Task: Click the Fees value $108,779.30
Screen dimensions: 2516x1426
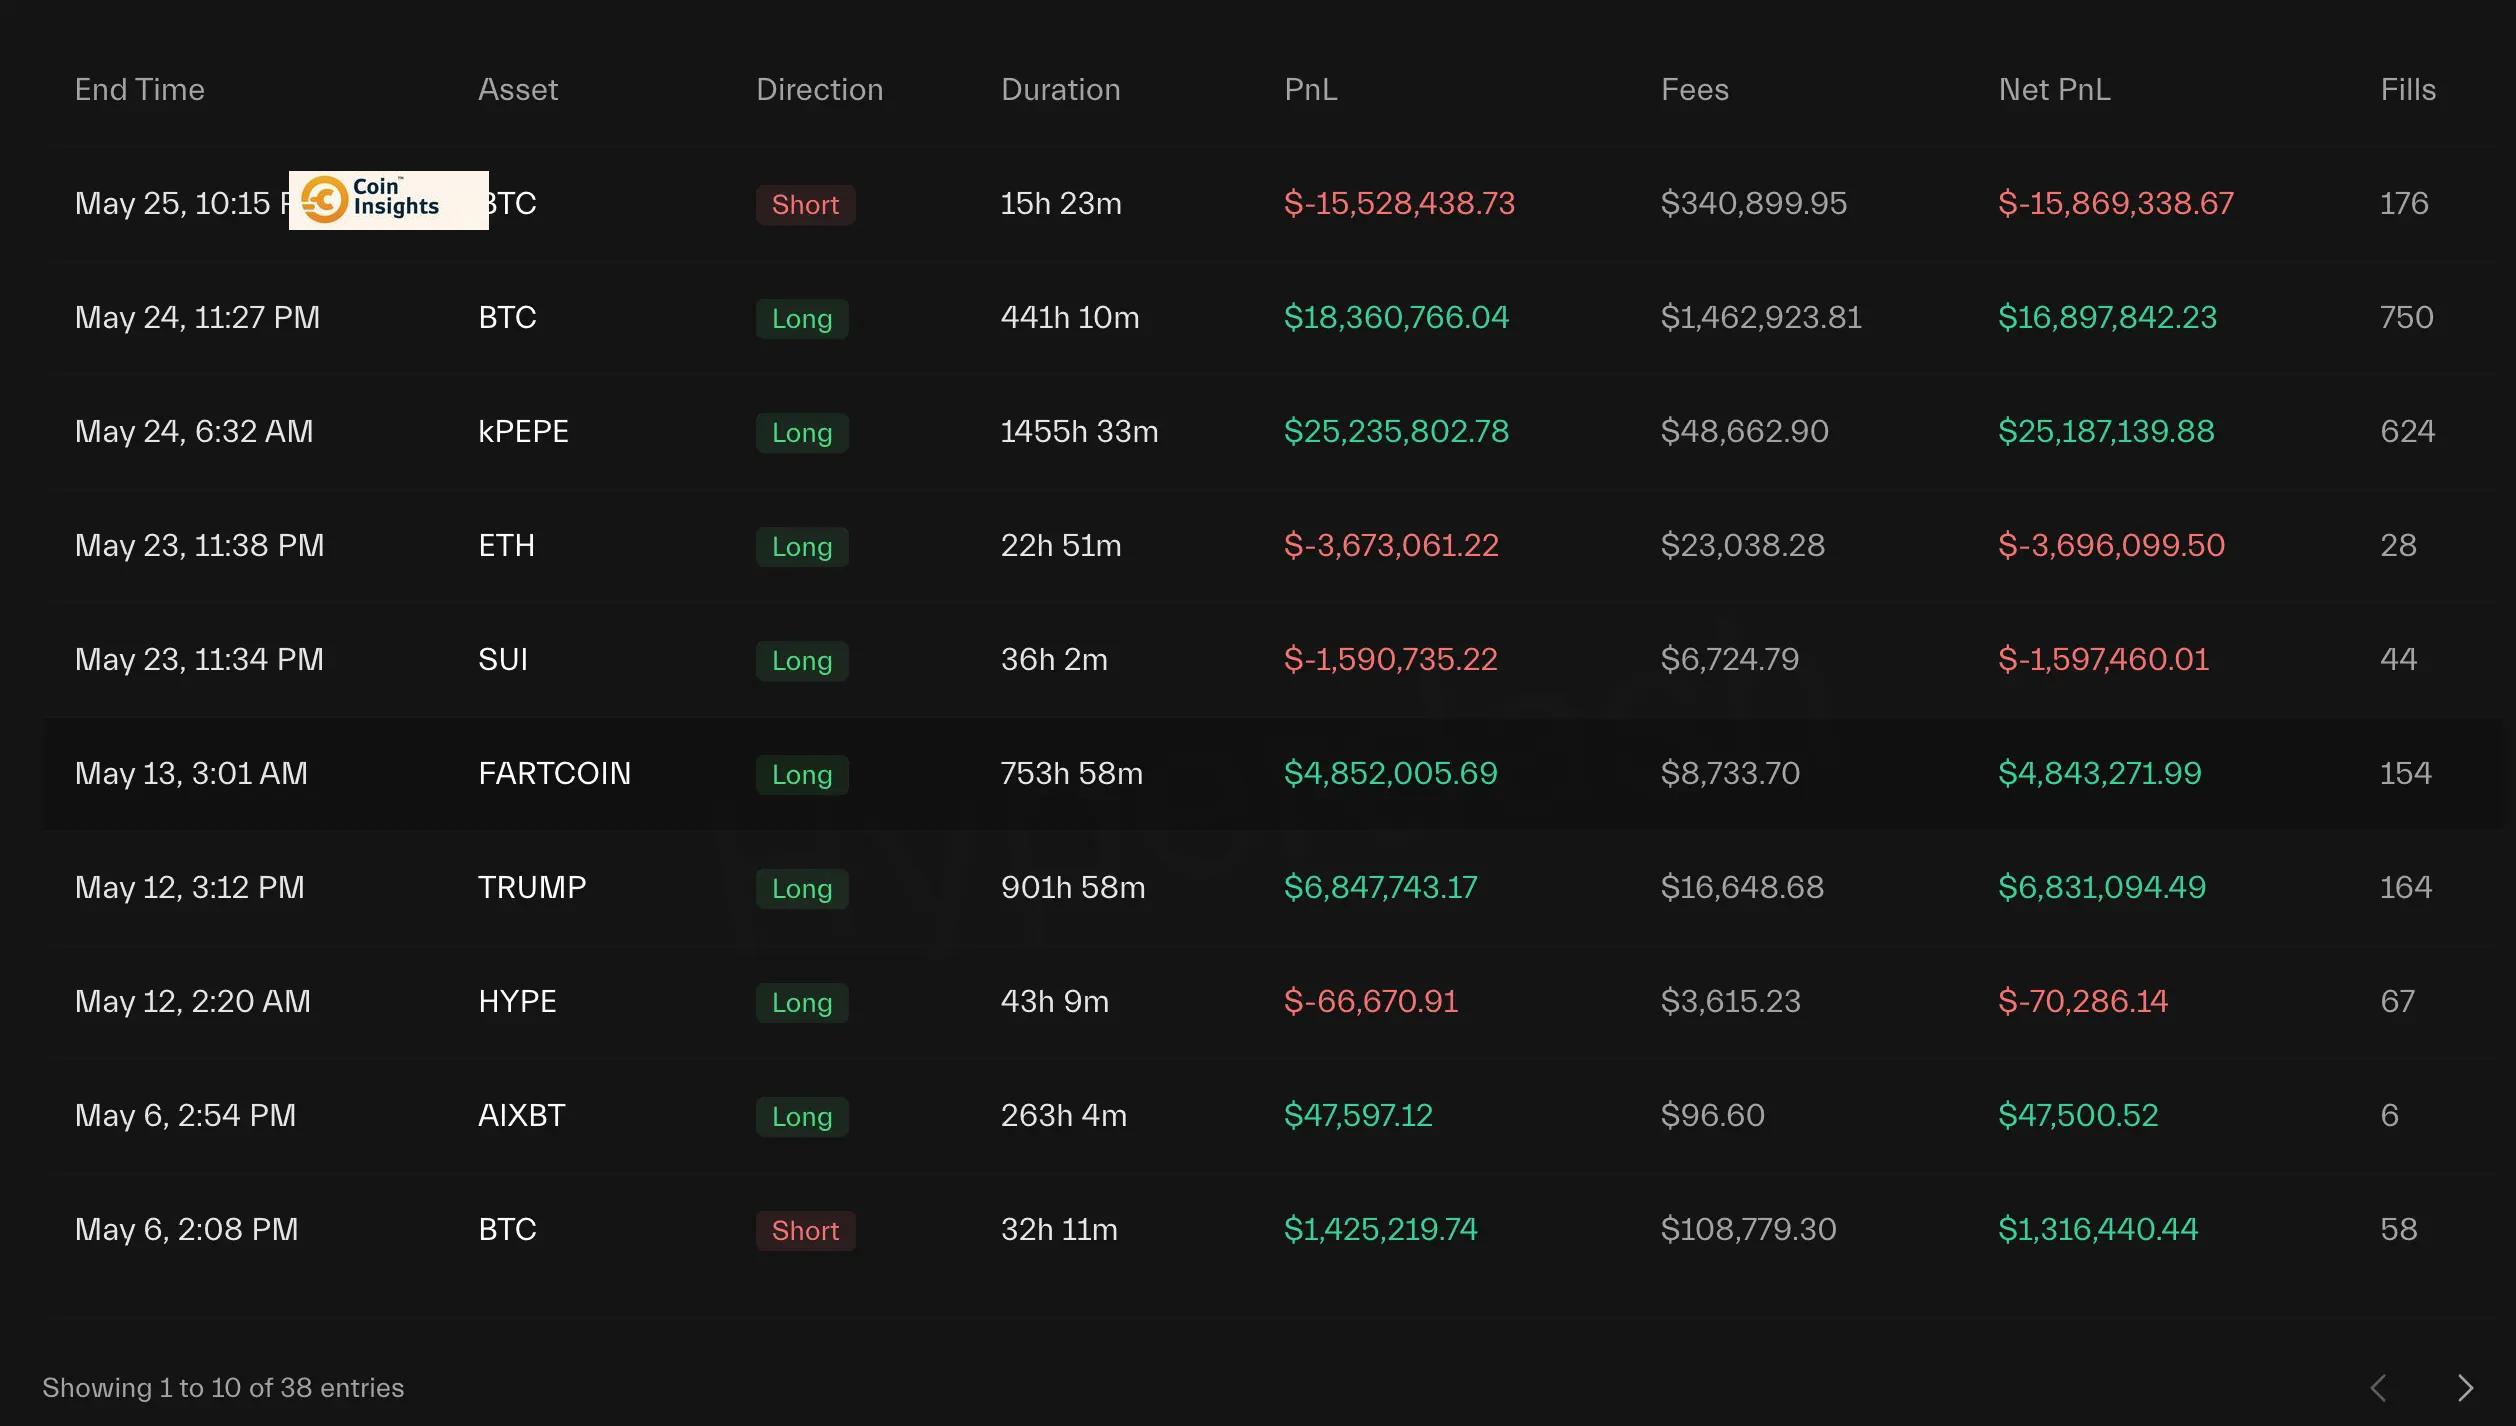Action: tap(1749, 1229)
